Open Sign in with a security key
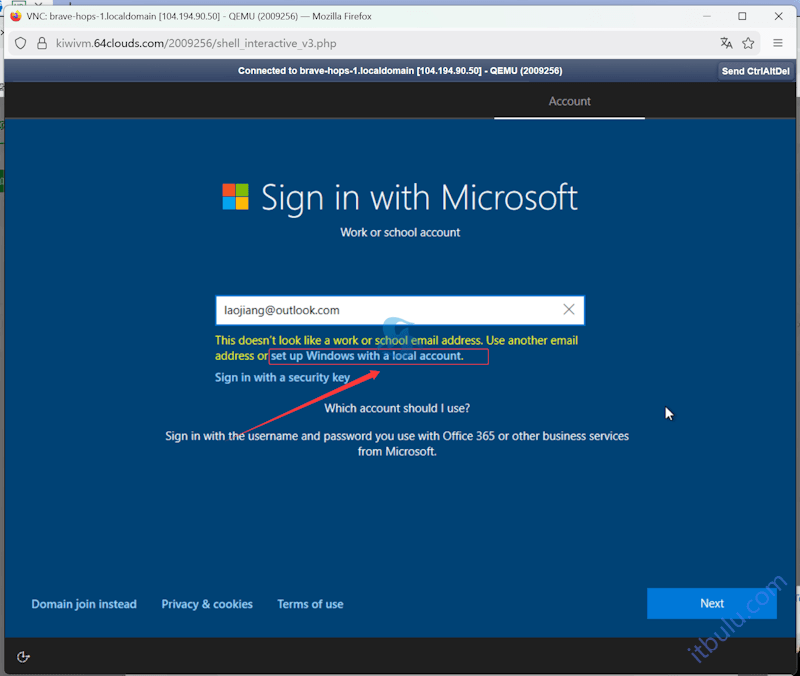Screen dimensions: 800x676 [282, 377]
